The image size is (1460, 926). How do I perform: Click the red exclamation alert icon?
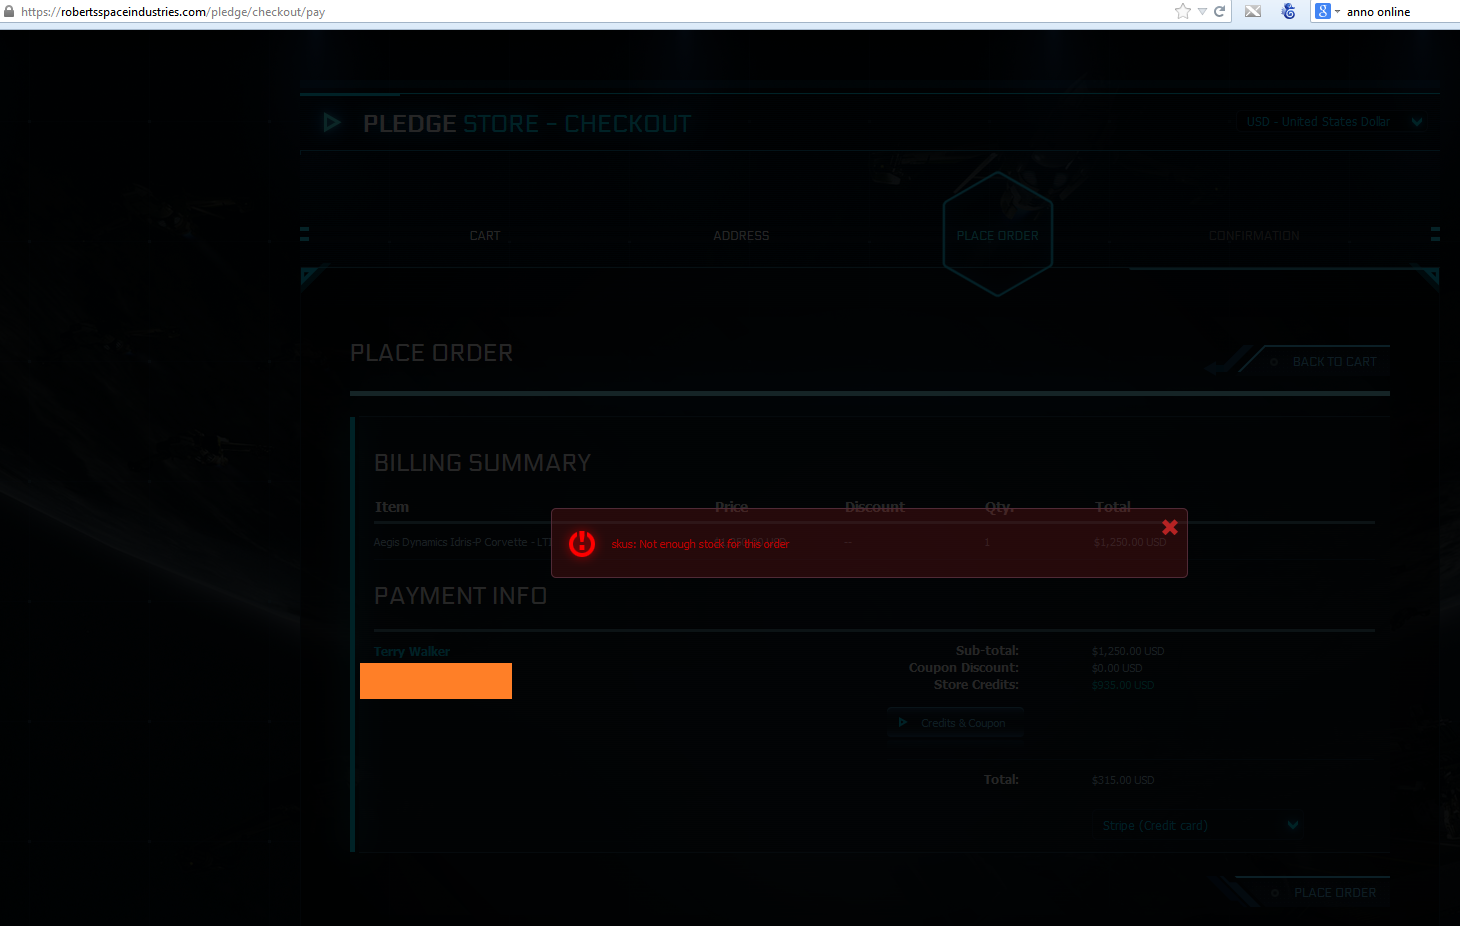(x=582, y=543)
